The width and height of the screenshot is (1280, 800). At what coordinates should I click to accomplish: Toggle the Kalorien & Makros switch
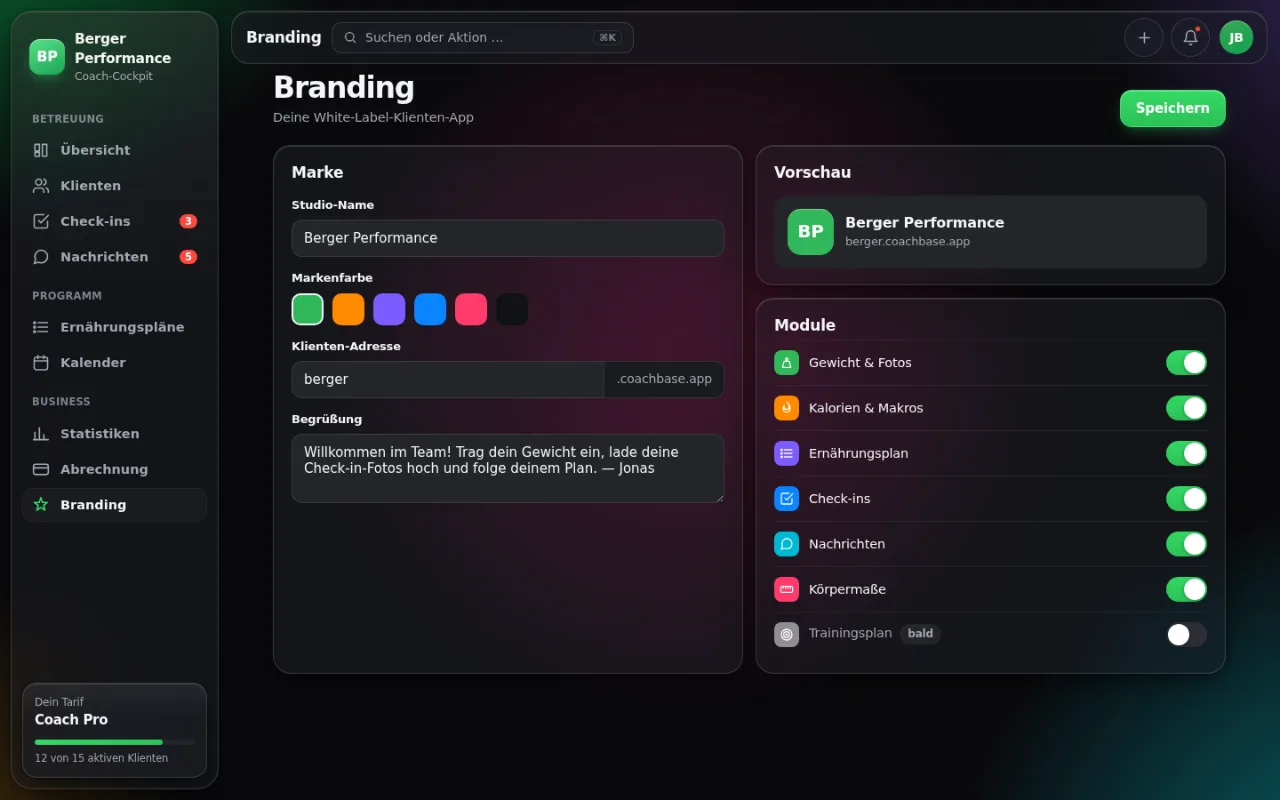[x=1186, y=408]
